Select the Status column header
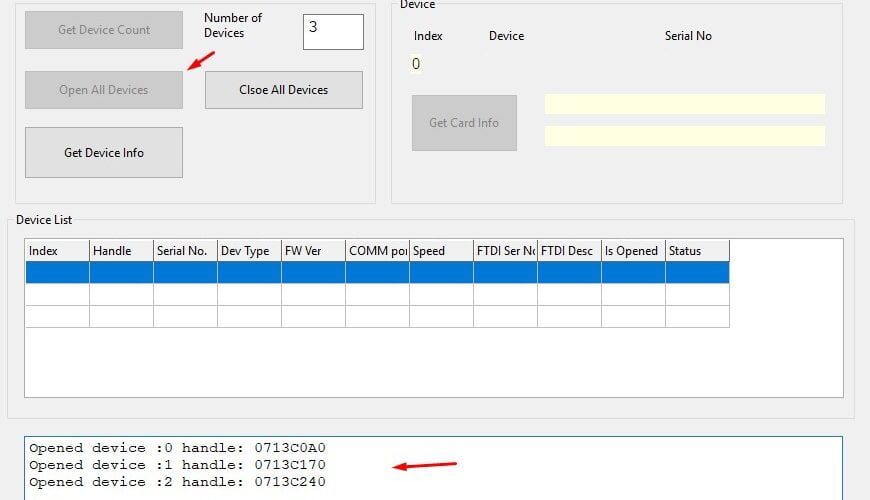 coord(697,251)
